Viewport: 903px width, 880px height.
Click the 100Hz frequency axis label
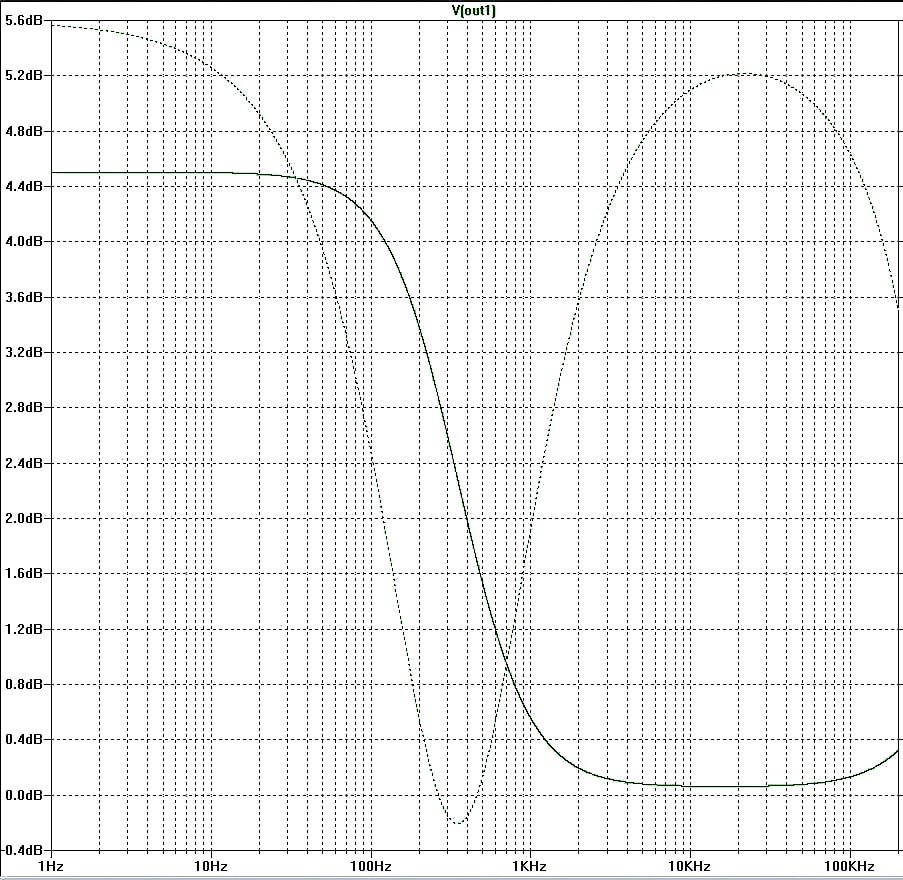pyautogui.click(x=370, y=866)
